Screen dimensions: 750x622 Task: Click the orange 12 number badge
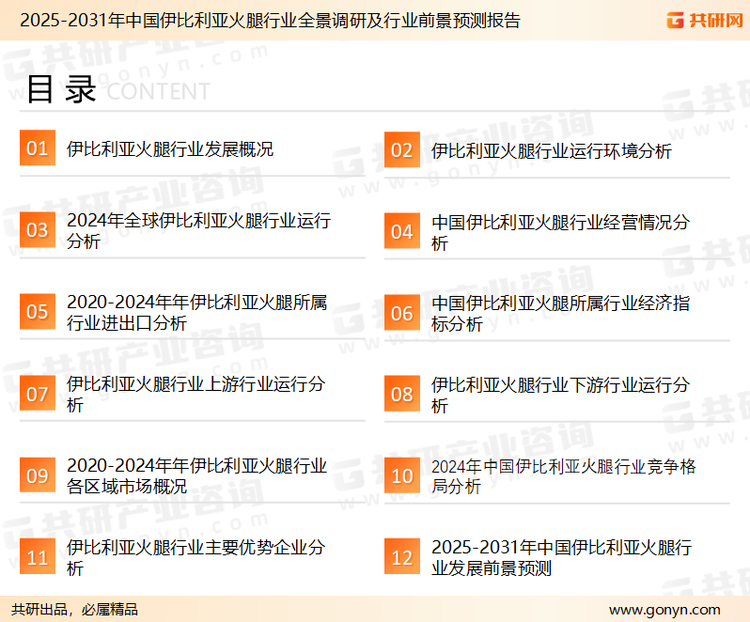[402, 557]
